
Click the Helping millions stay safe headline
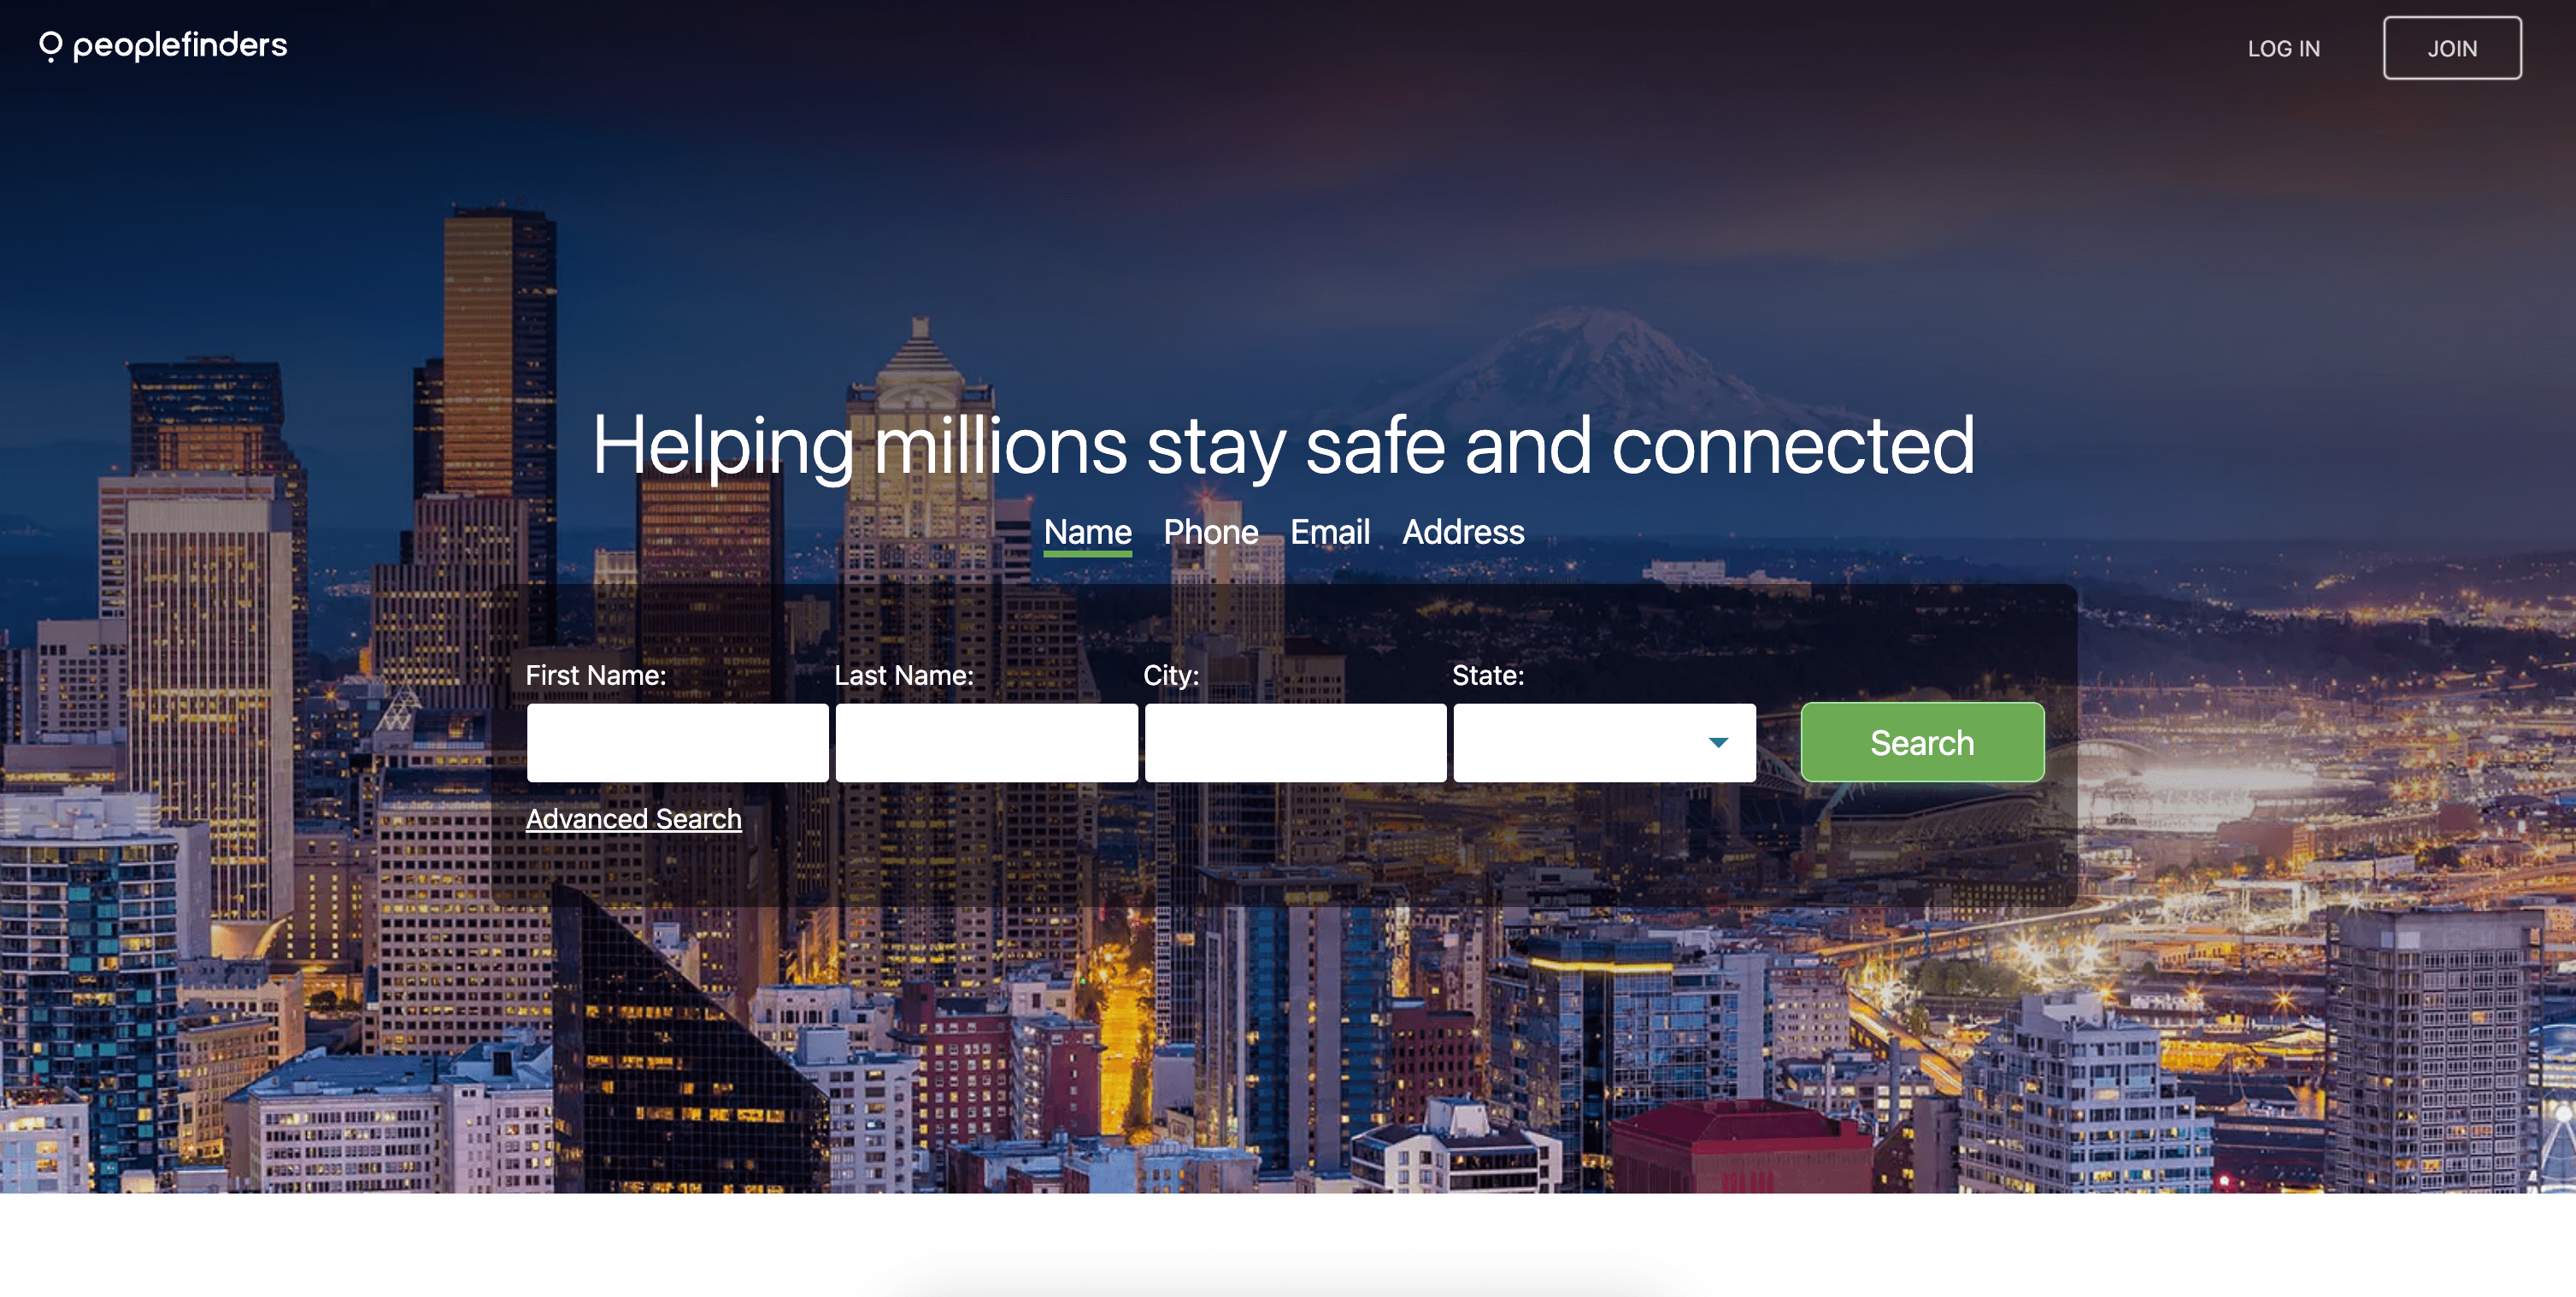tap(1283, 446)
